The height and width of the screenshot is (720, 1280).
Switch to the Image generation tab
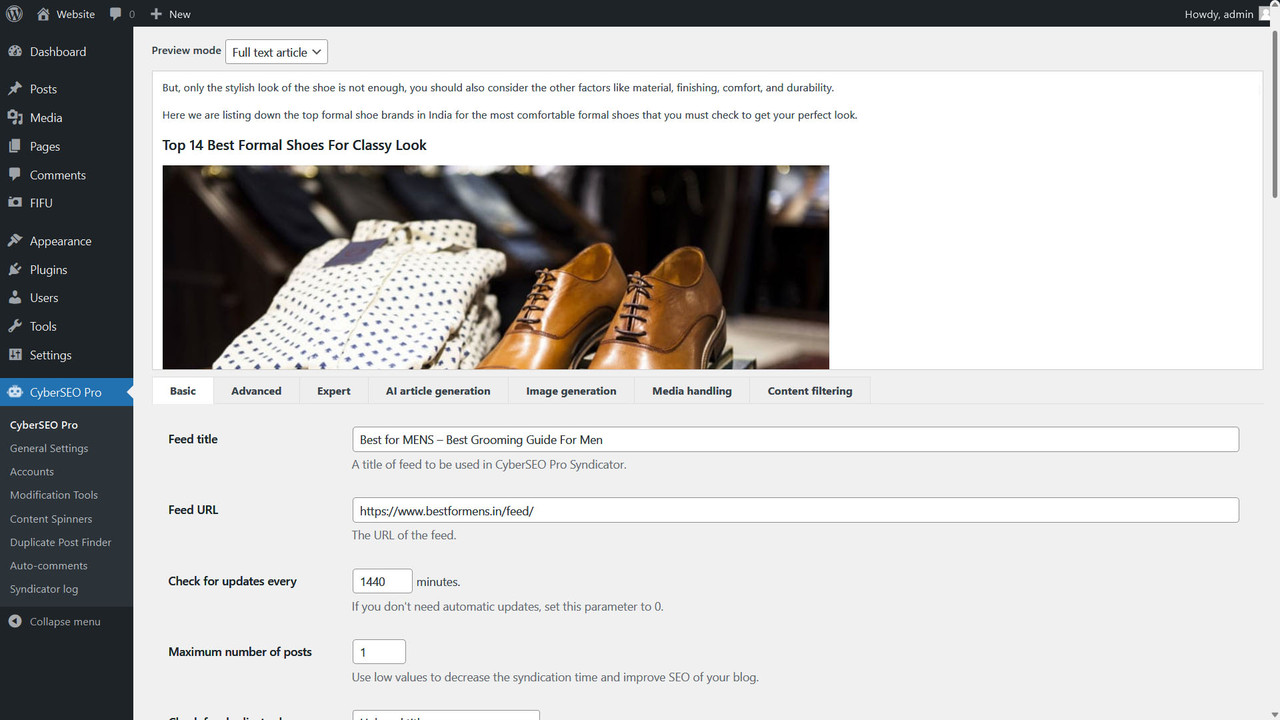[571, 391]
